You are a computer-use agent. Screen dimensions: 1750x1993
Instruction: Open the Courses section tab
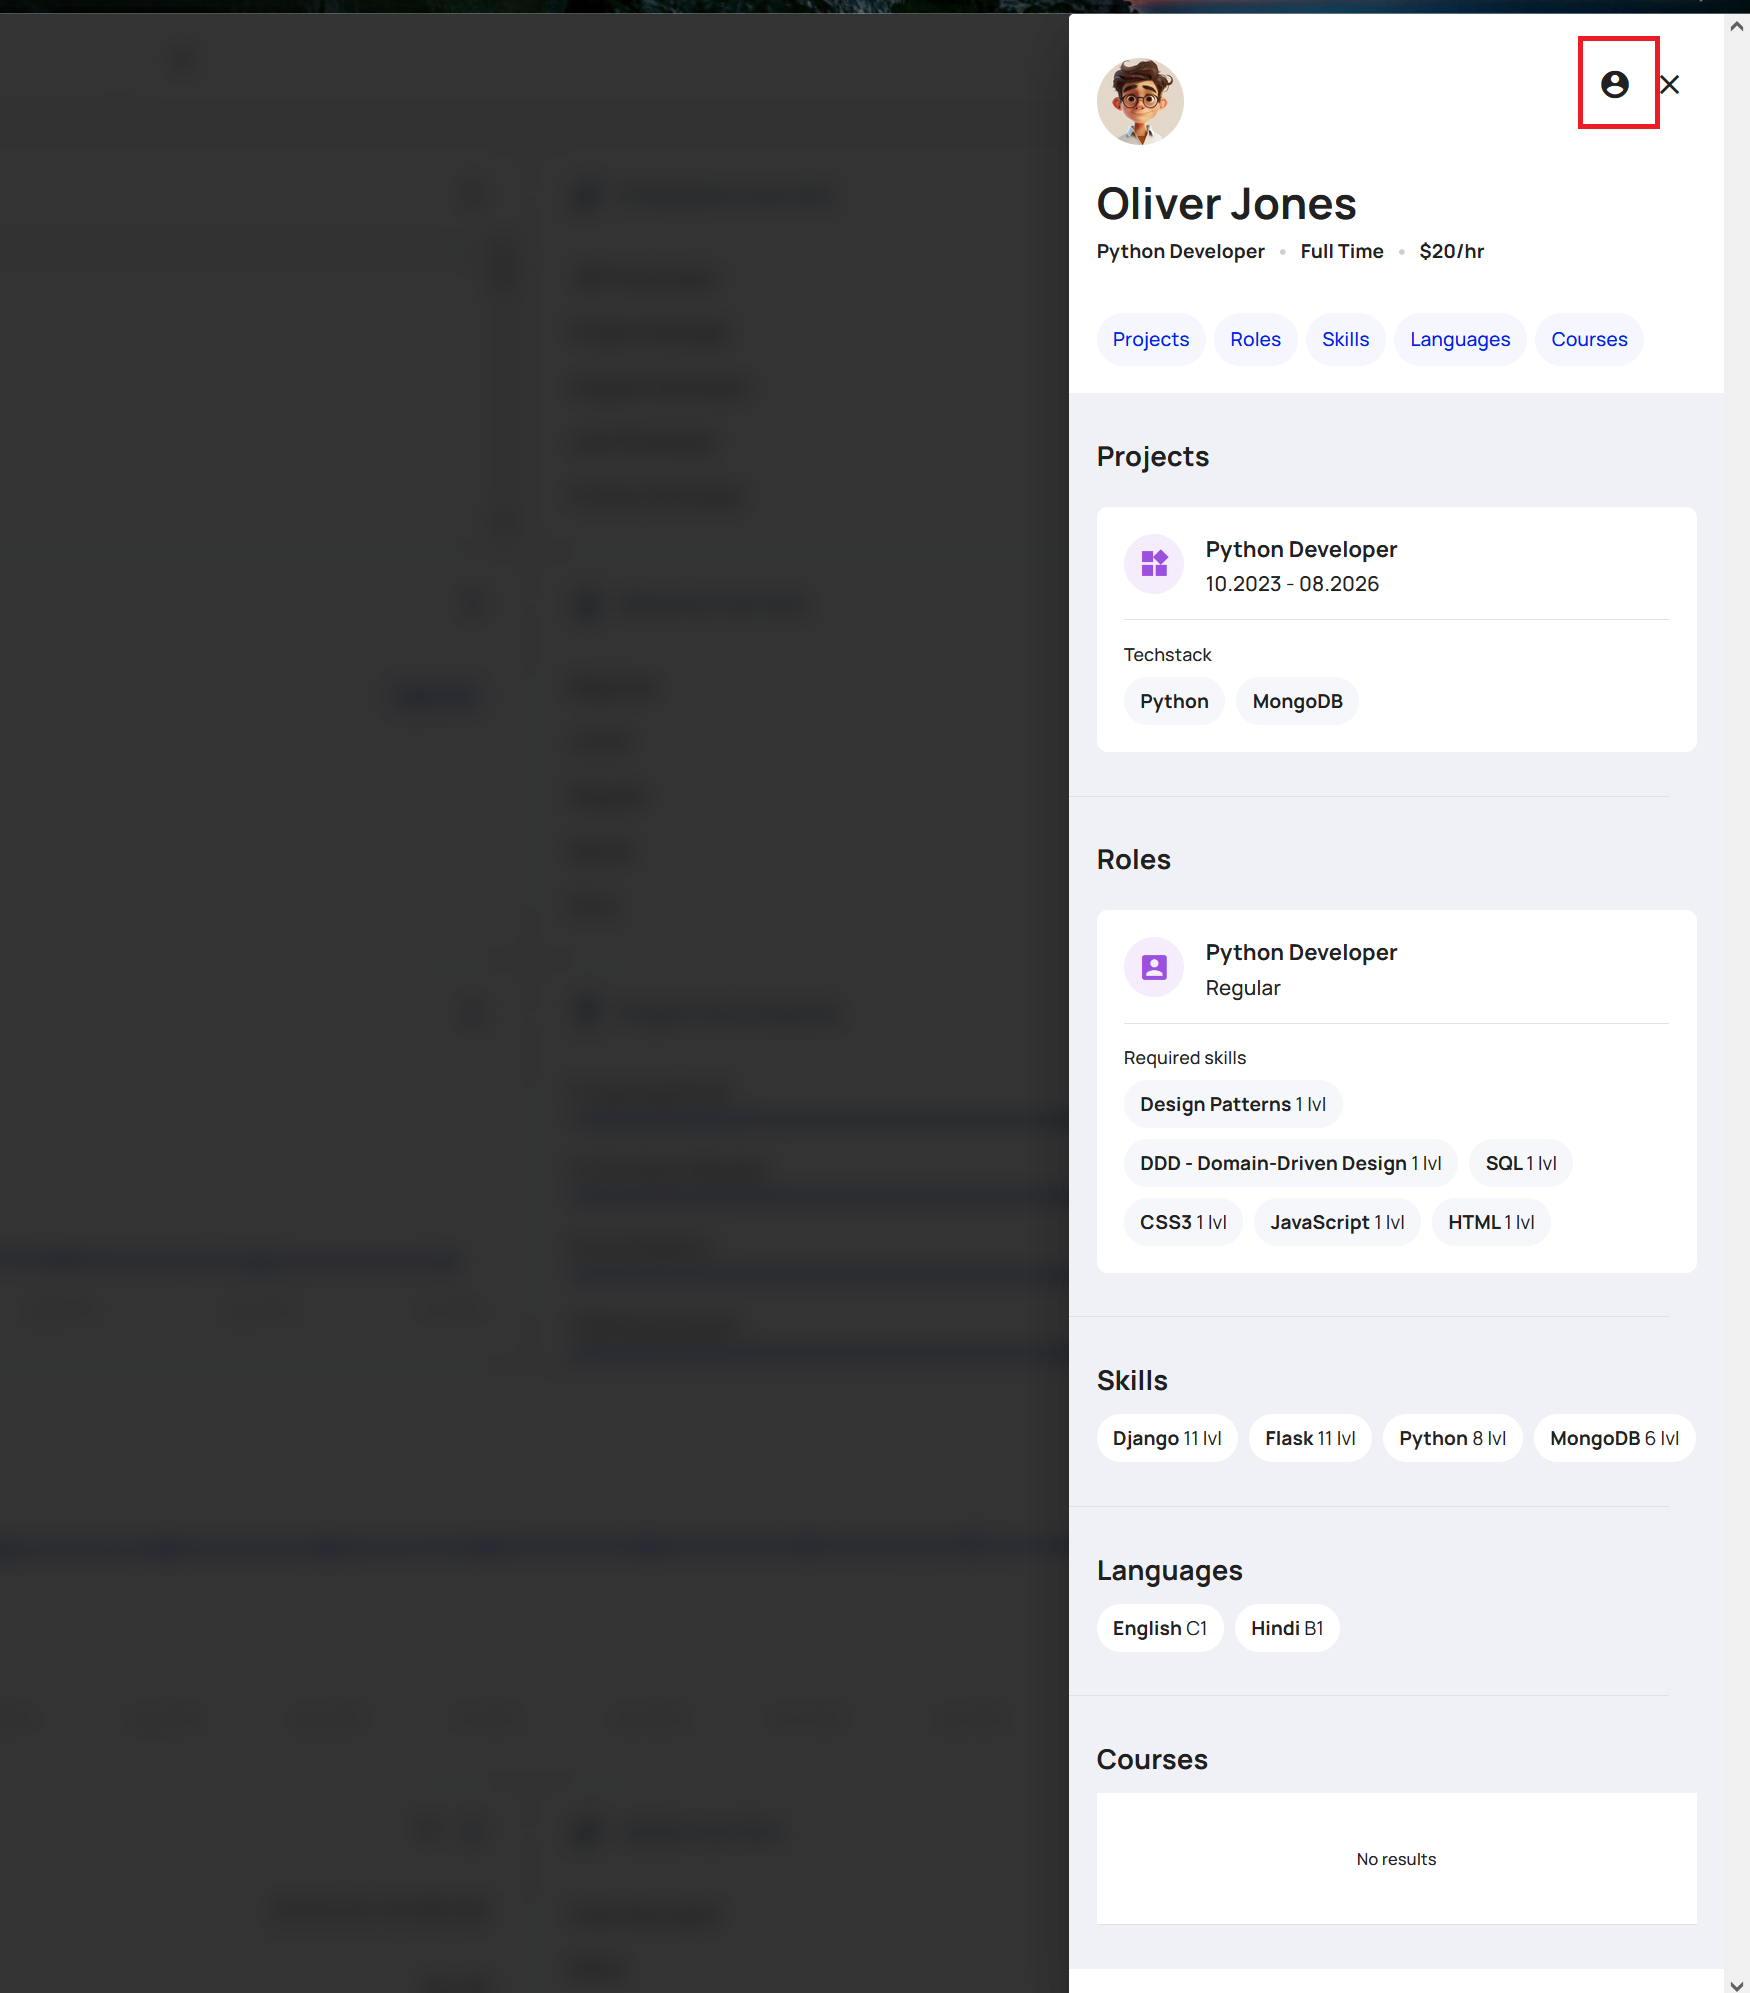pos(1588,339)
